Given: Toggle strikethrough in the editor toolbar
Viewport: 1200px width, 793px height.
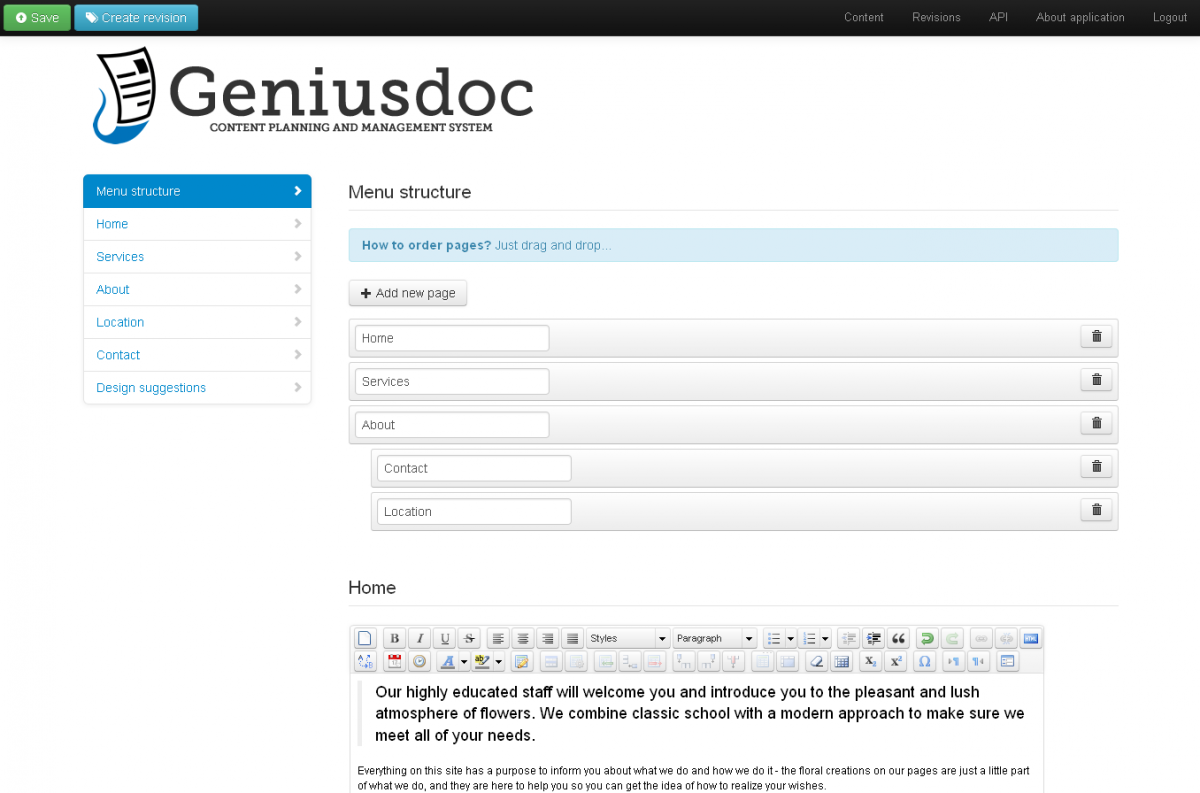Looking at the screenshot, I should coord(470,639).
